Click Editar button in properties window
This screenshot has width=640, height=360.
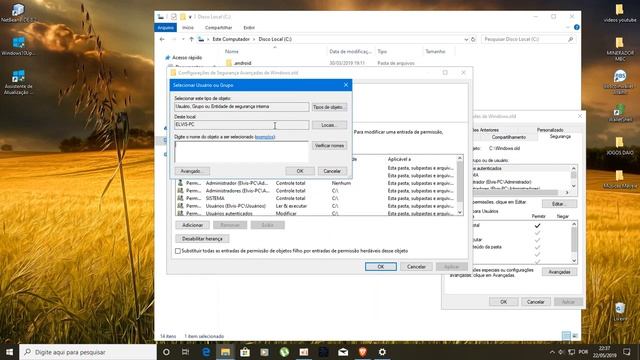[x=559, y=204]
